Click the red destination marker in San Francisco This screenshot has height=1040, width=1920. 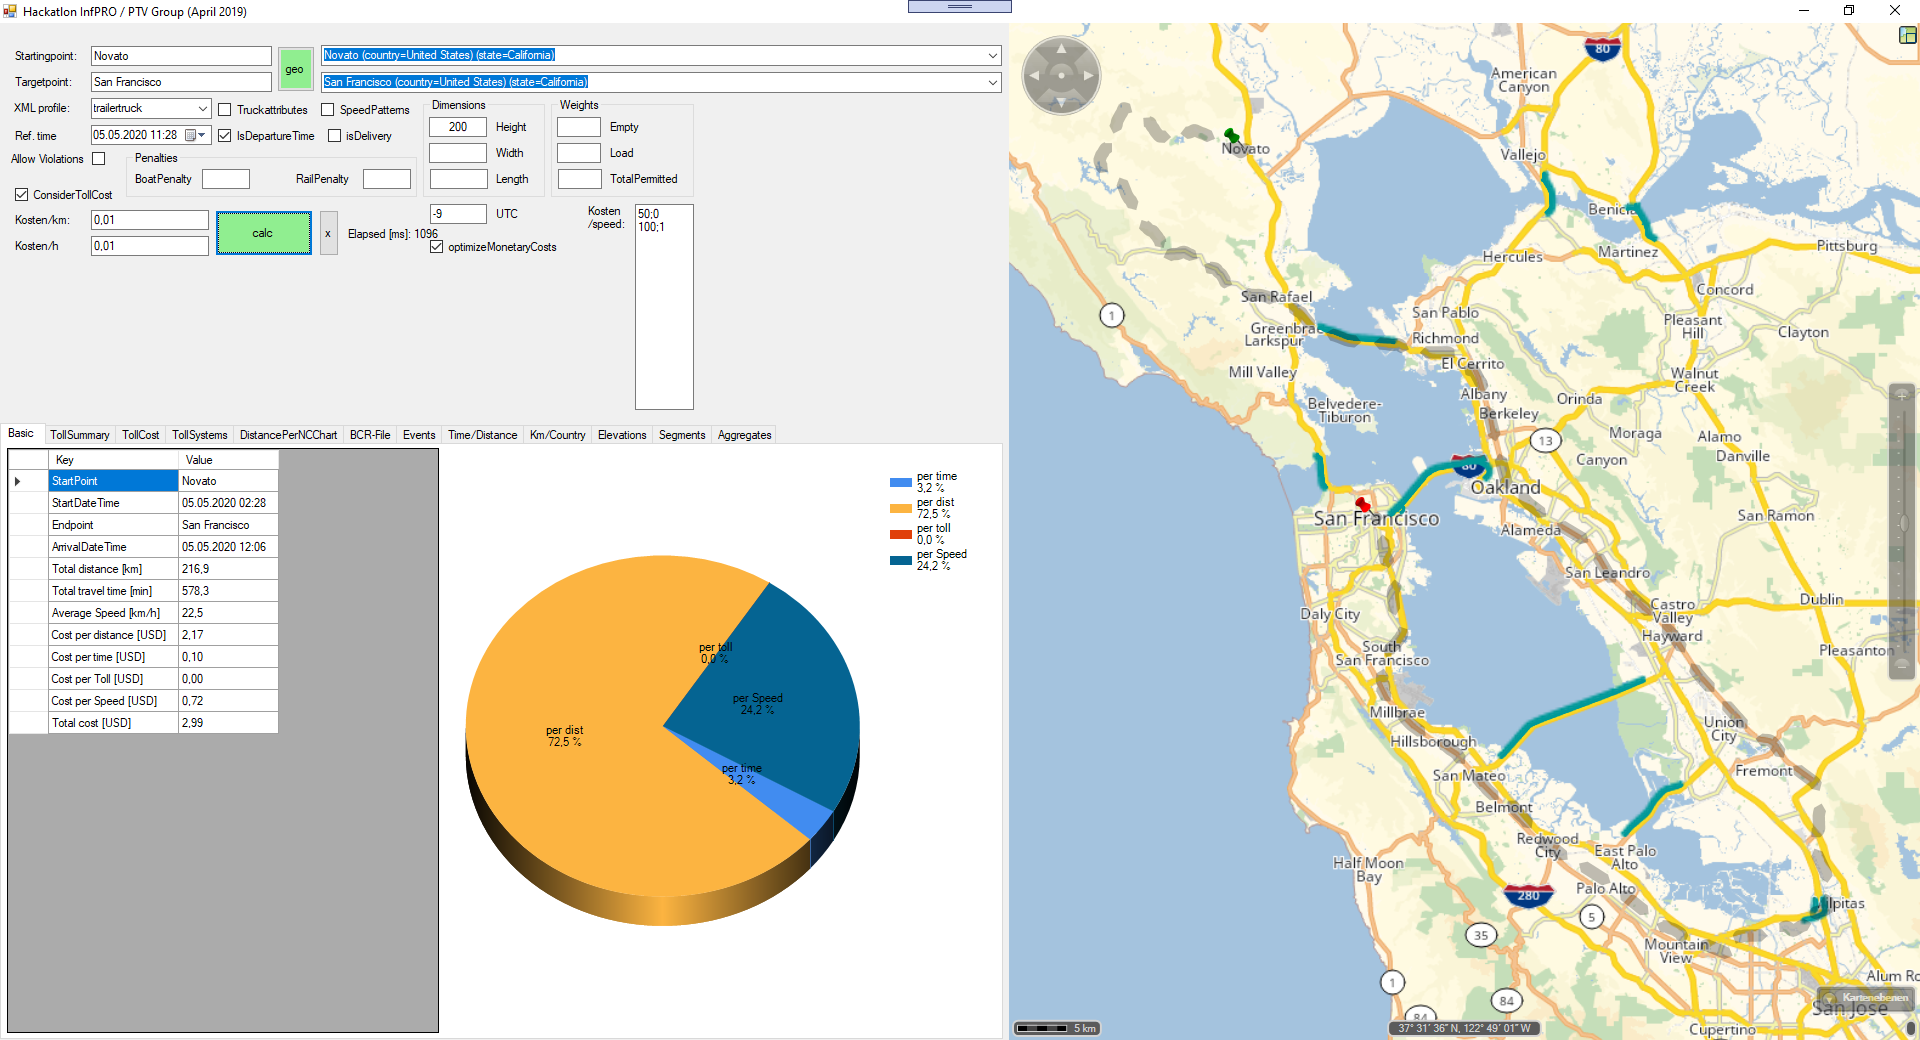[1362, 504]
